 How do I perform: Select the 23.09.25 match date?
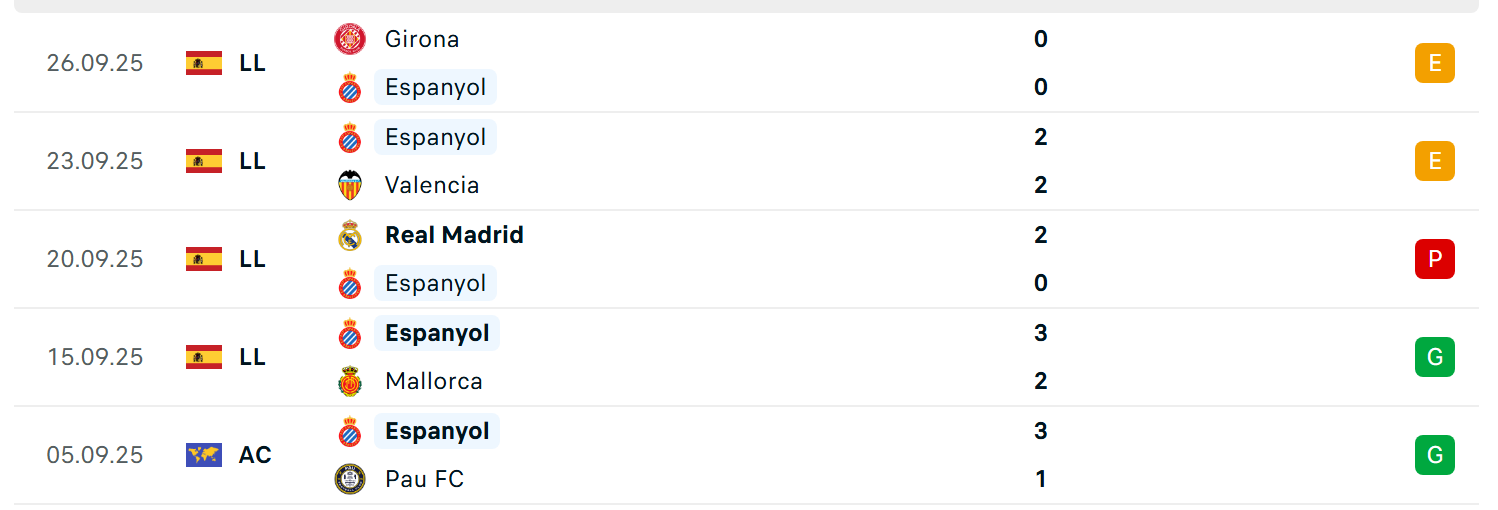tap(95, 161)
